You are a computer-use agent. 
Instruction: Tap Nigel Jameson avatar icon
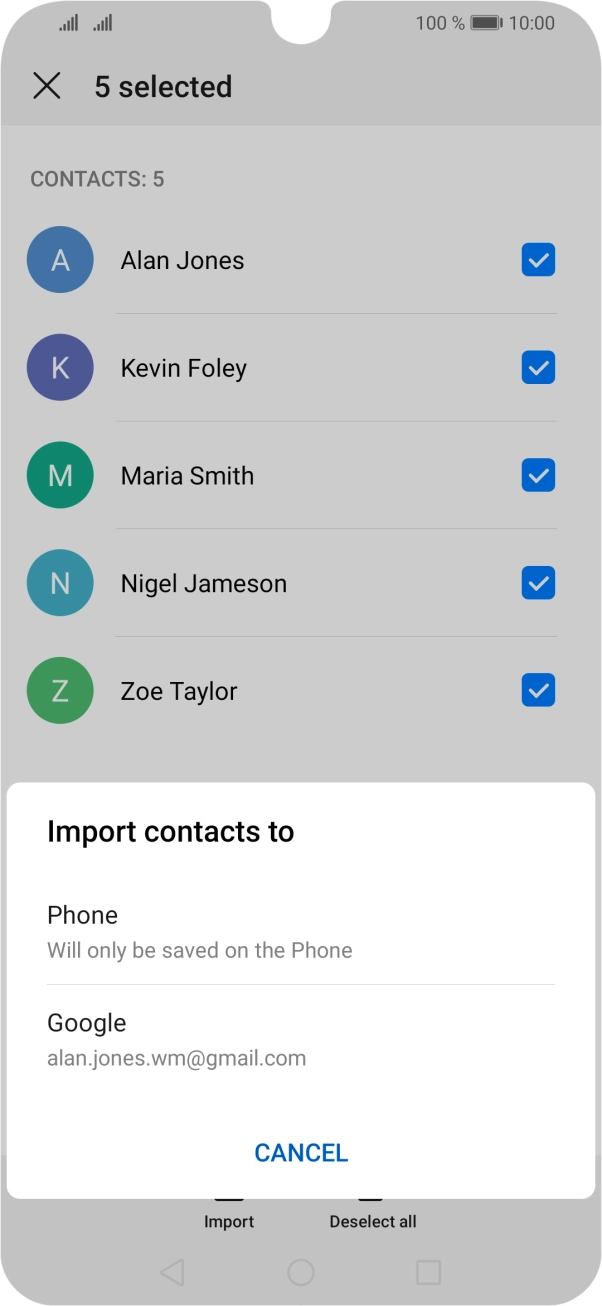pos(60,583)
